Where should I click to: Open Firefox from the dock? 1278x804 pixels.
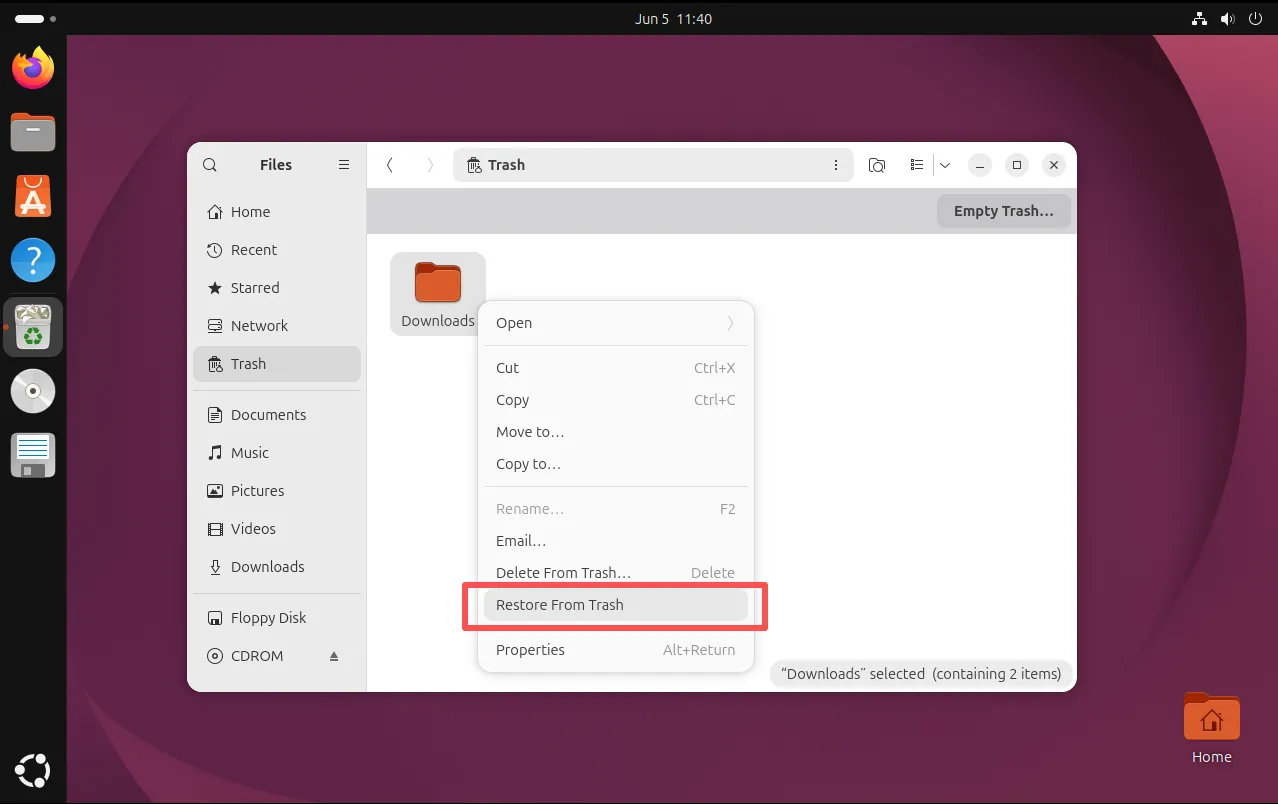[x=33, y=67]
